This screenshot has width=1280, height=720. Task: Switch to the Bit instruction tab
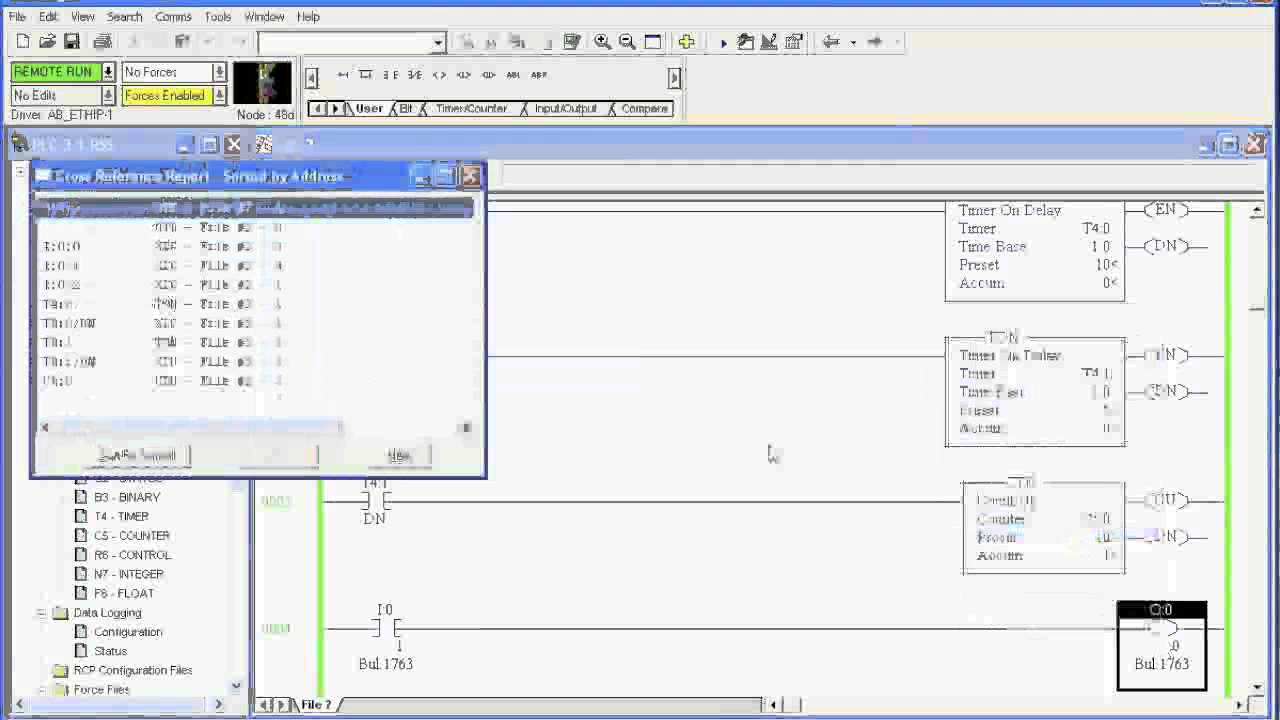point(406,108)
